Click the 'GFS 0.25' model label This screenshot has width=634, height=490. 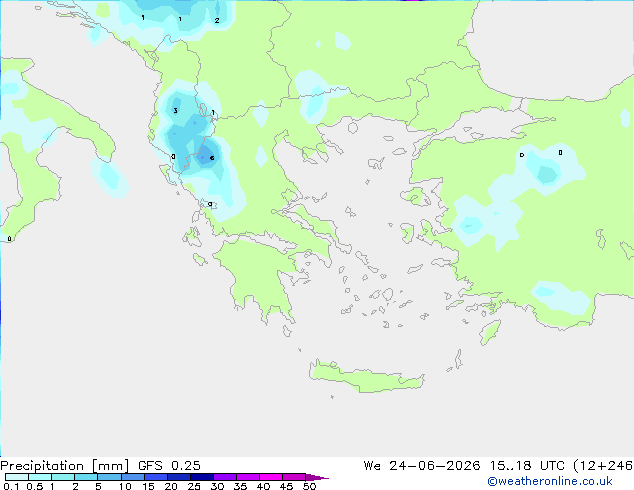169,466
